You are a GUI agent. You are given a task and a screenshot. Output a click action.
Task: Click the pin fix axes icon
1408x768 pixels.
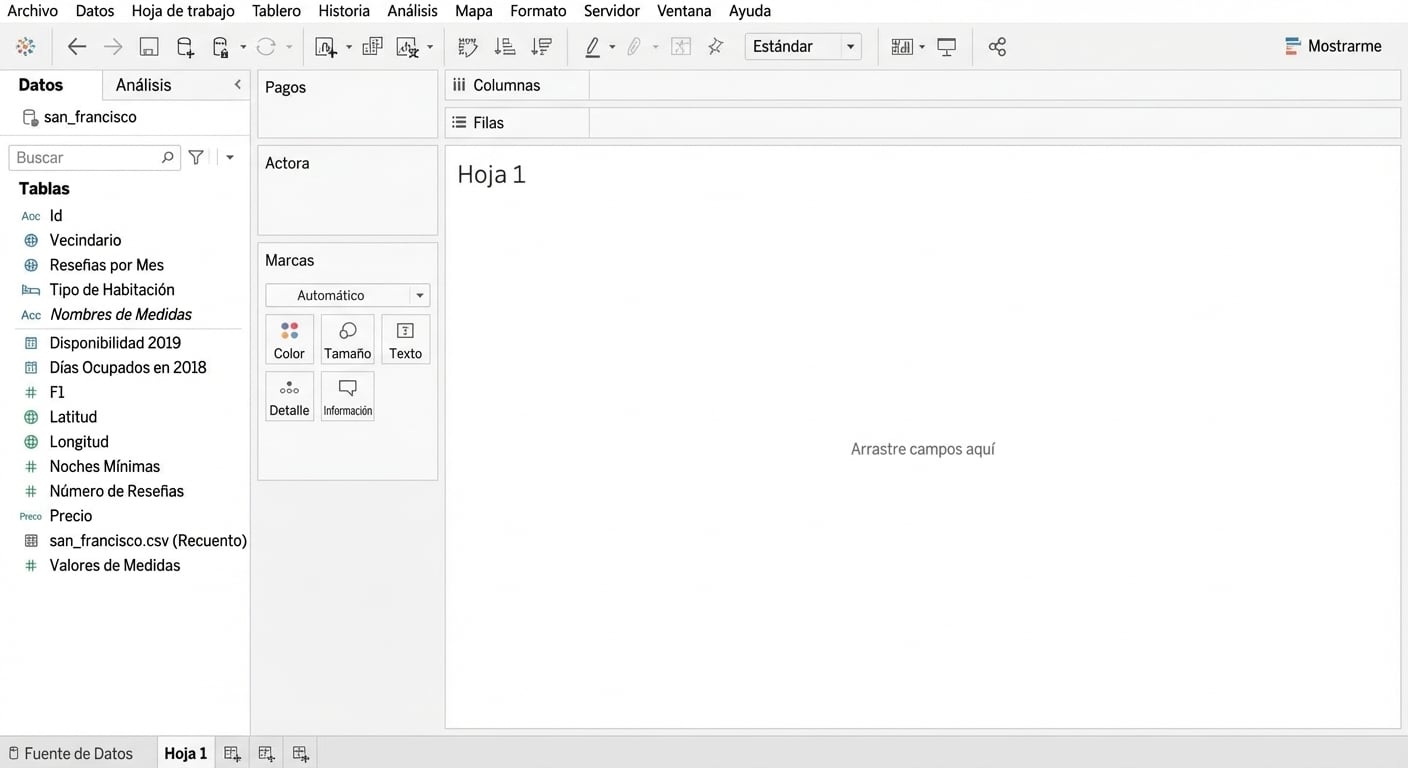coord(715,47)
